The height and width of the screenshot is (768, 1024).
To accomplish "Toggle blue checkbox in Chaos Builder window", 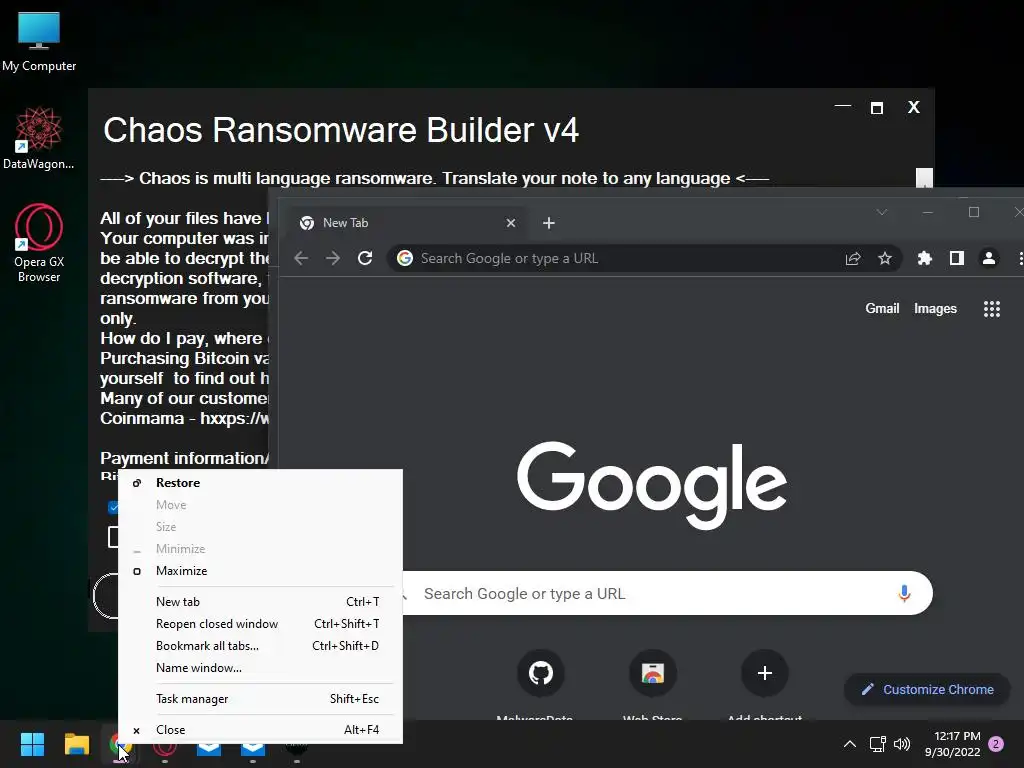I will coord(113,507).
